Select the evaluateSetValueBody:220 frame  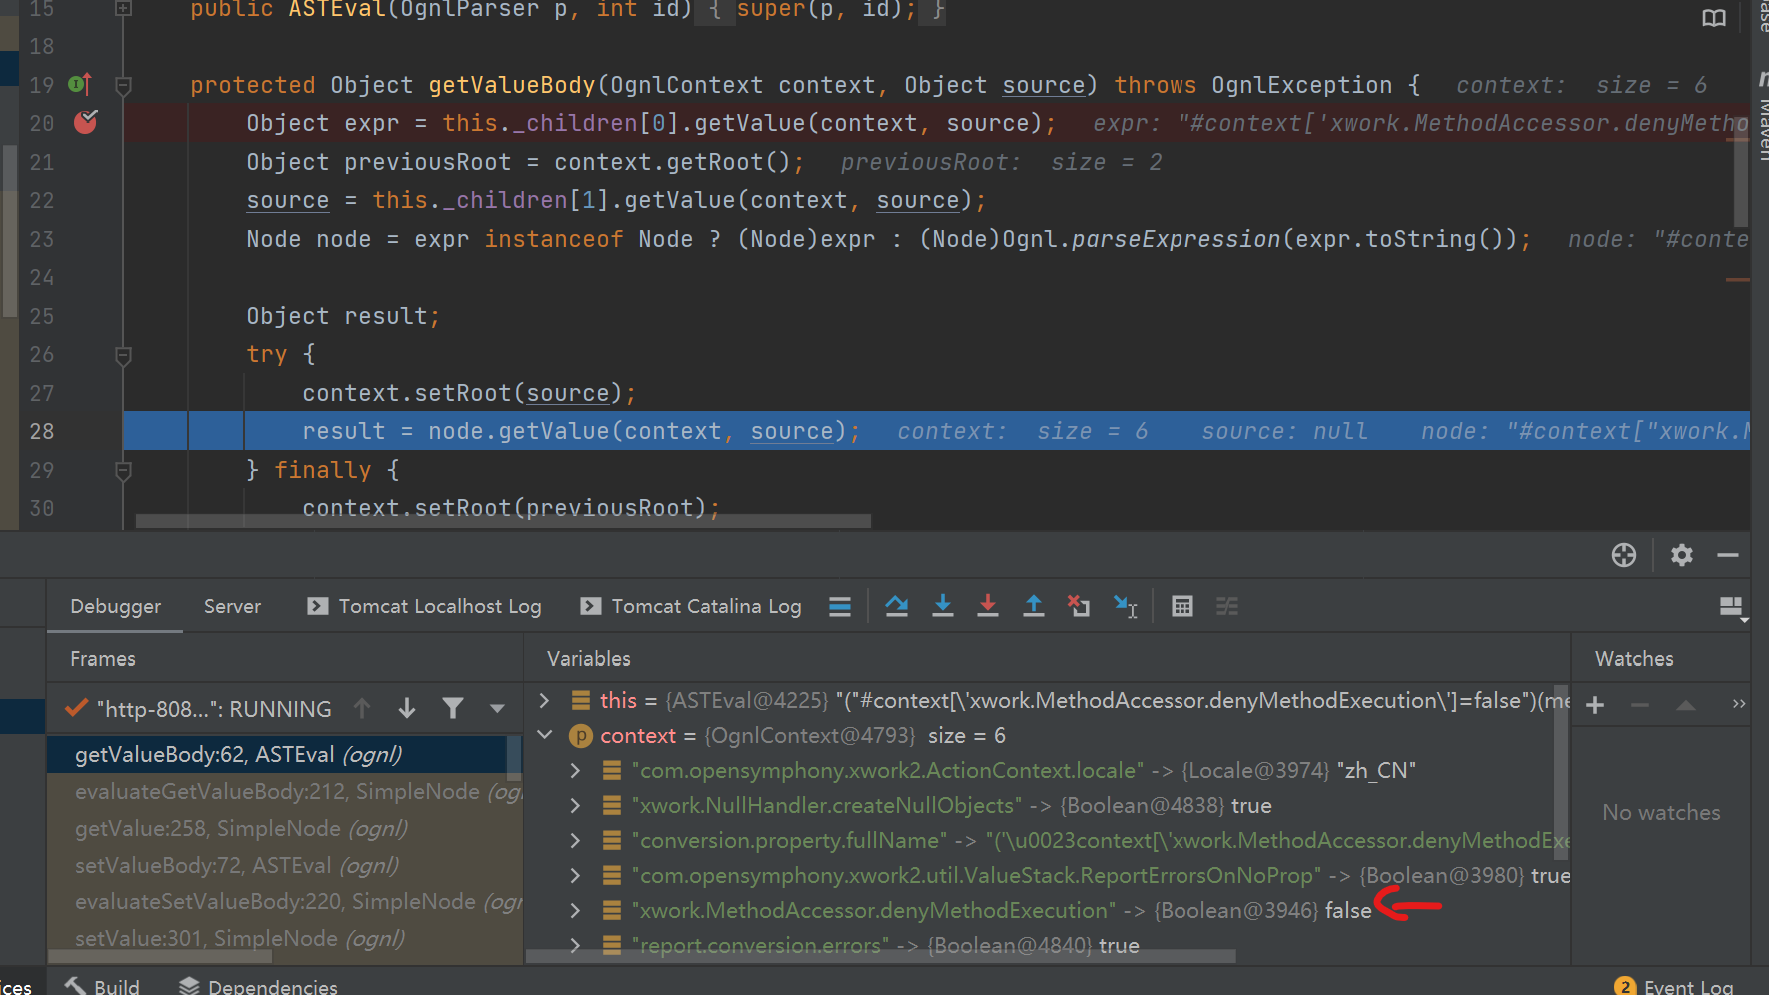coord(285,901)
